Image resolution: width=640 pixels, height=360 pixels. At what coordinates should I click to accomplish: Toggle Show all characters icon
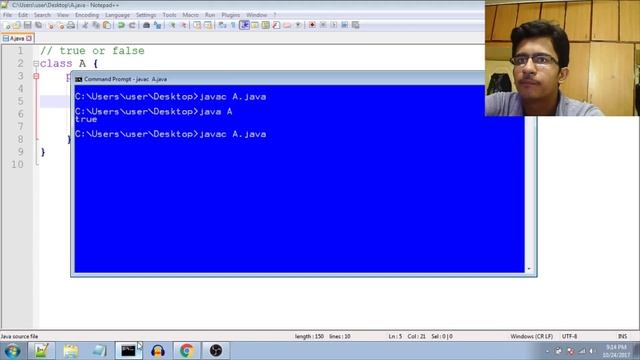[233, 25]
